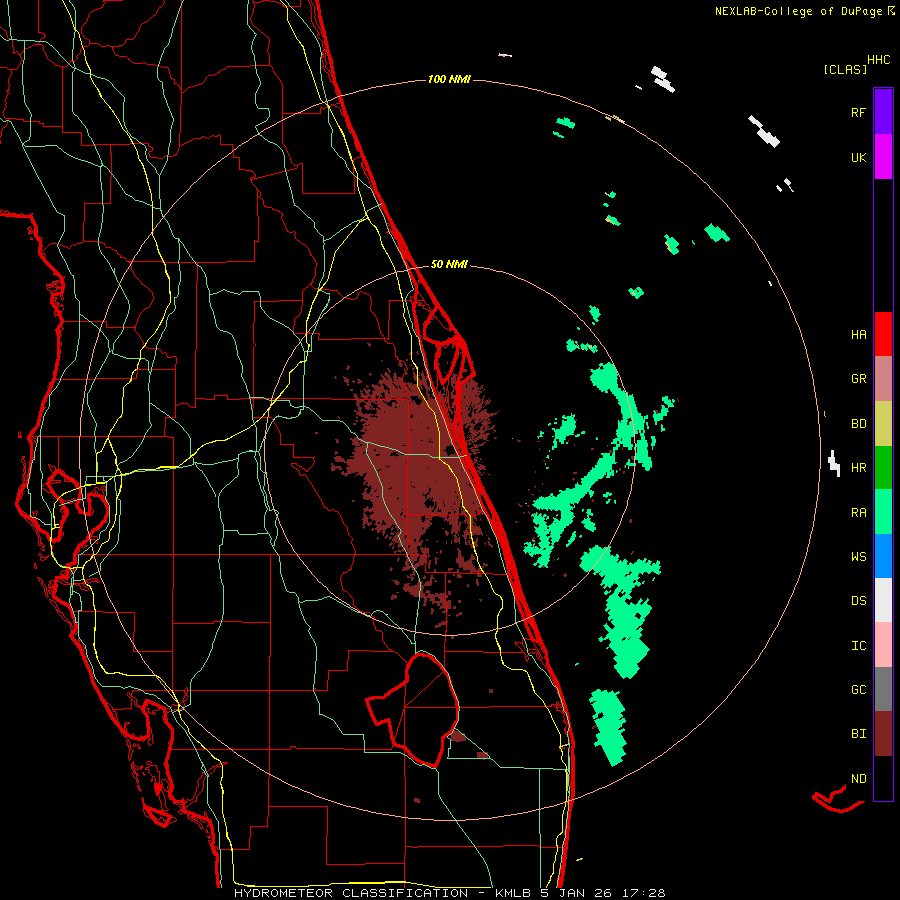The height and width of the screenshot is (900, 900).
Task: Click the GC legend label
Action: (x=858, y=690)
